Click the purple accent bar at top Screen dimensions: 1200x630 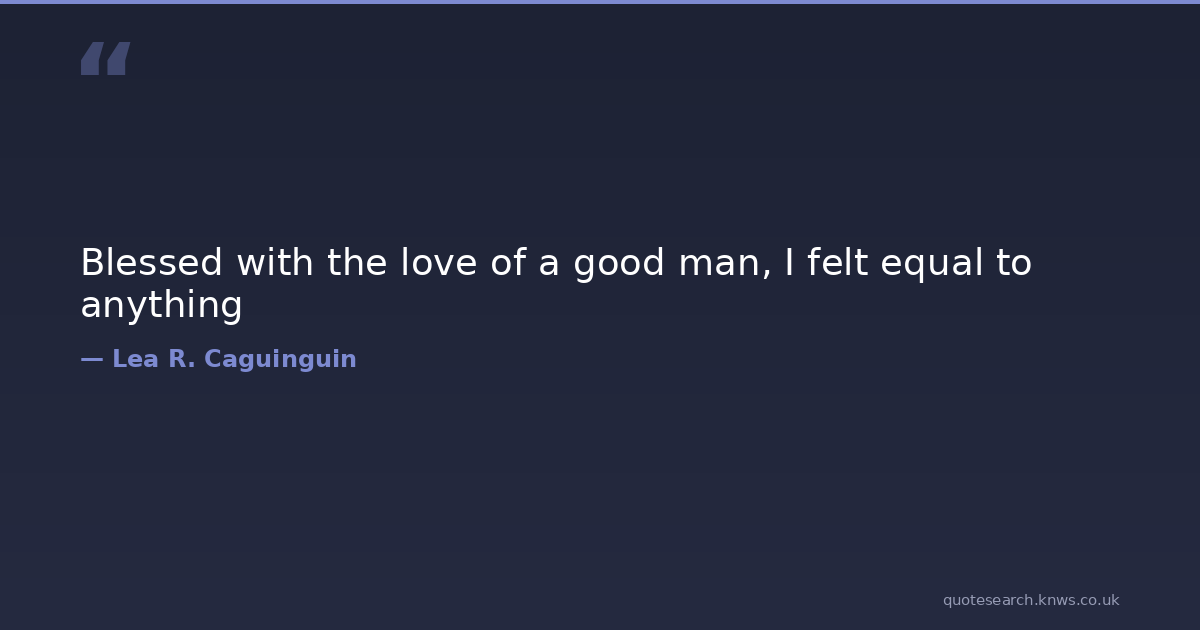[x=600, y=2]
